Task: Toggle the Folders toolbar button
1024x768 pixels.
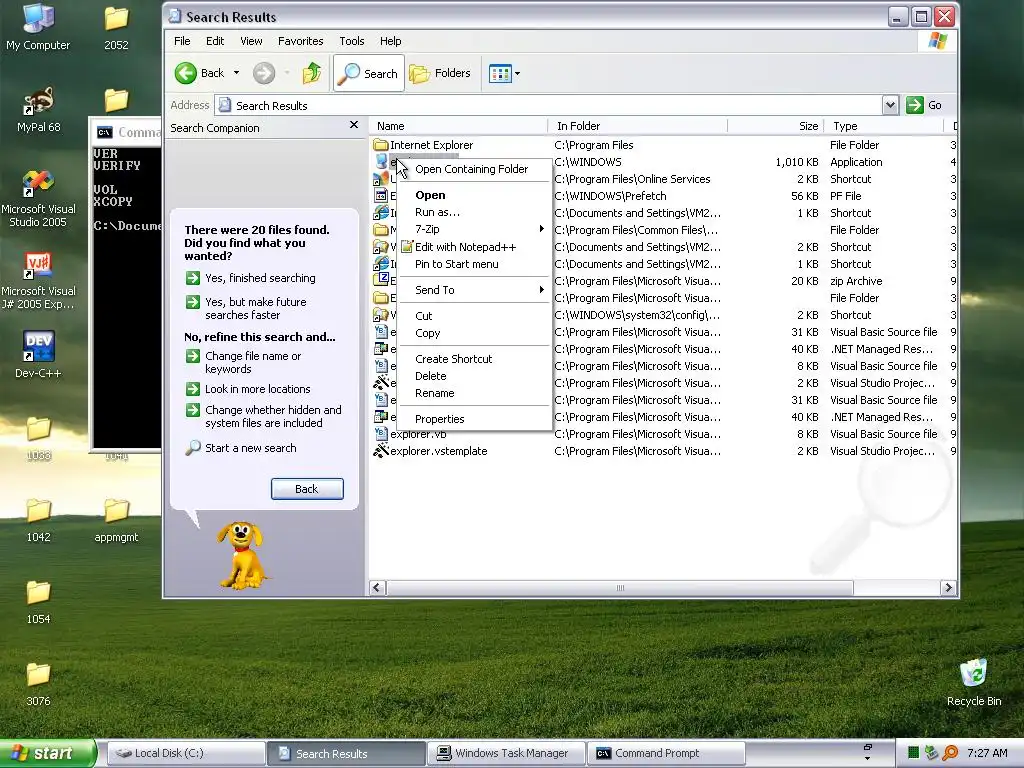Action: [440, 73]
